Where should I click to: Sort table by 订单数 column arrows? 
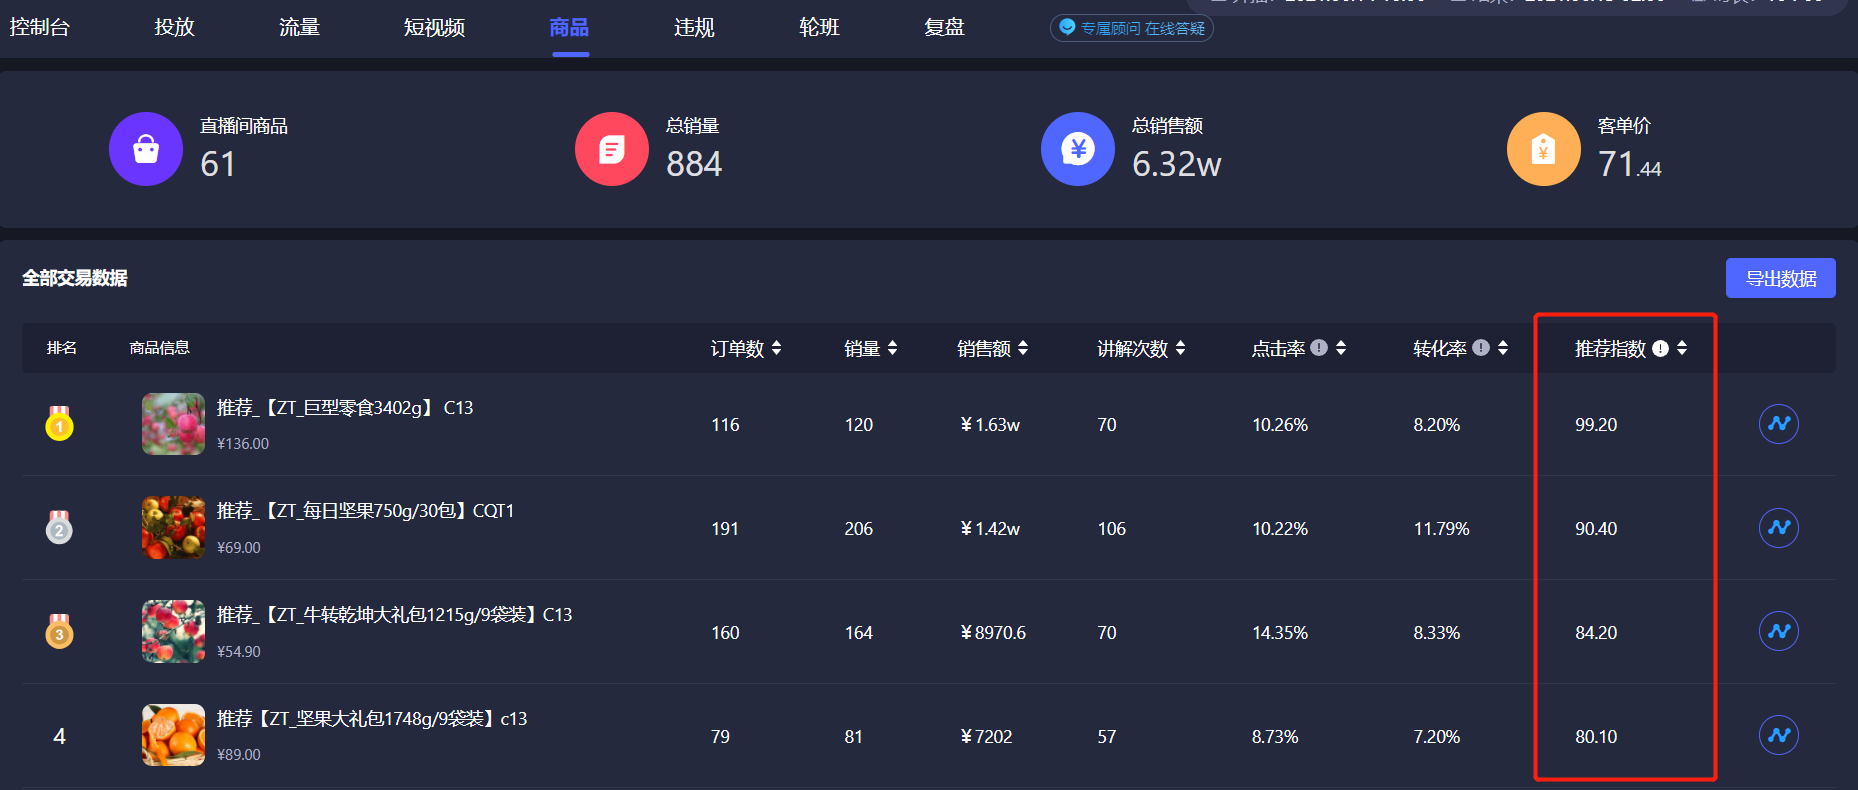click(777, 348)
